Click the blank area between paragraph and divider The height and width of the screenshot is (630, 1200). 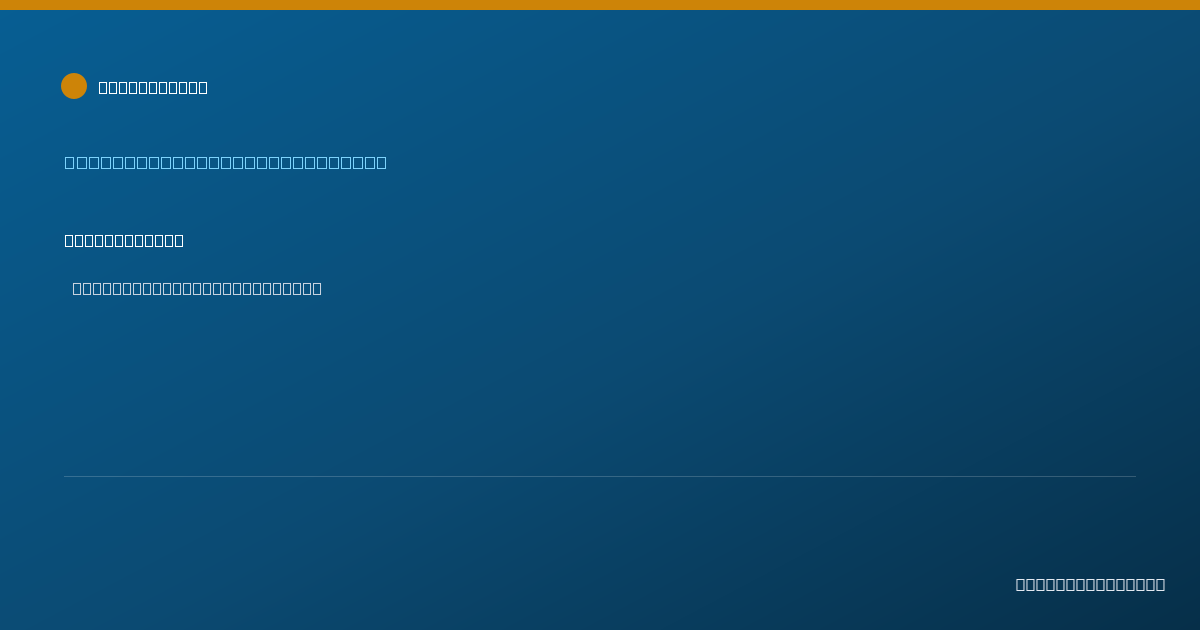600,385
